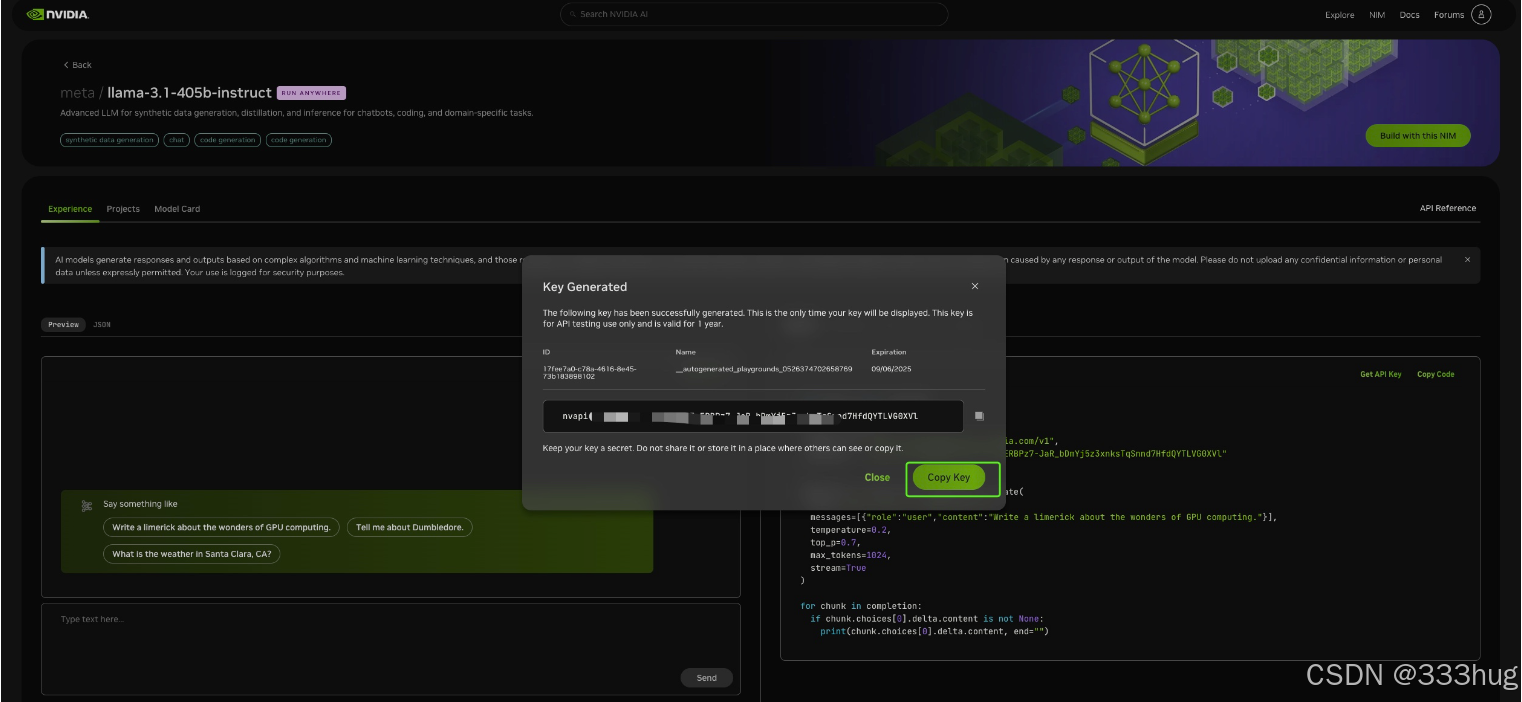Choose the Santa Clara weather suggestion
1522x702 pixels.
coord(192,554)
